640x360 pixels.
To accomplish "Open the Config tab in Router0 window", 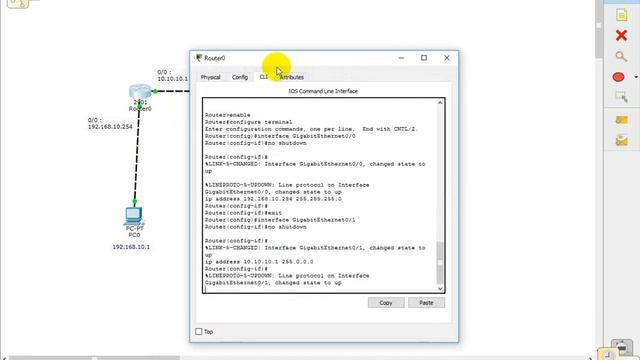I will click(x=240, y=77).
